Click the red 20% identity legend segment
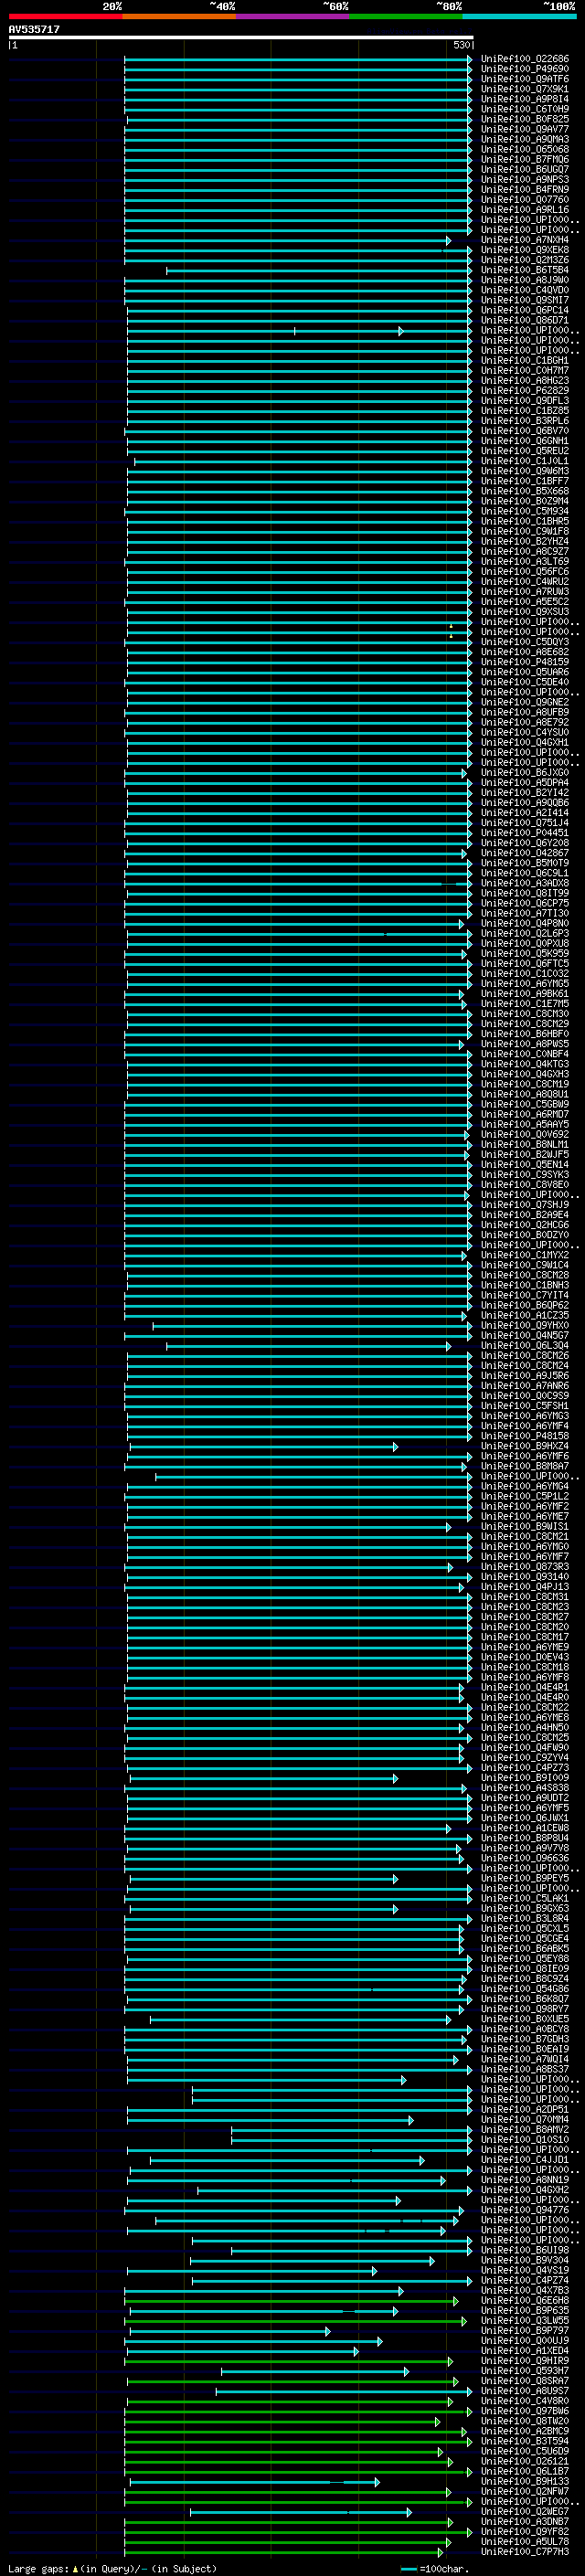585x2576 pixels. pos(65,16)
